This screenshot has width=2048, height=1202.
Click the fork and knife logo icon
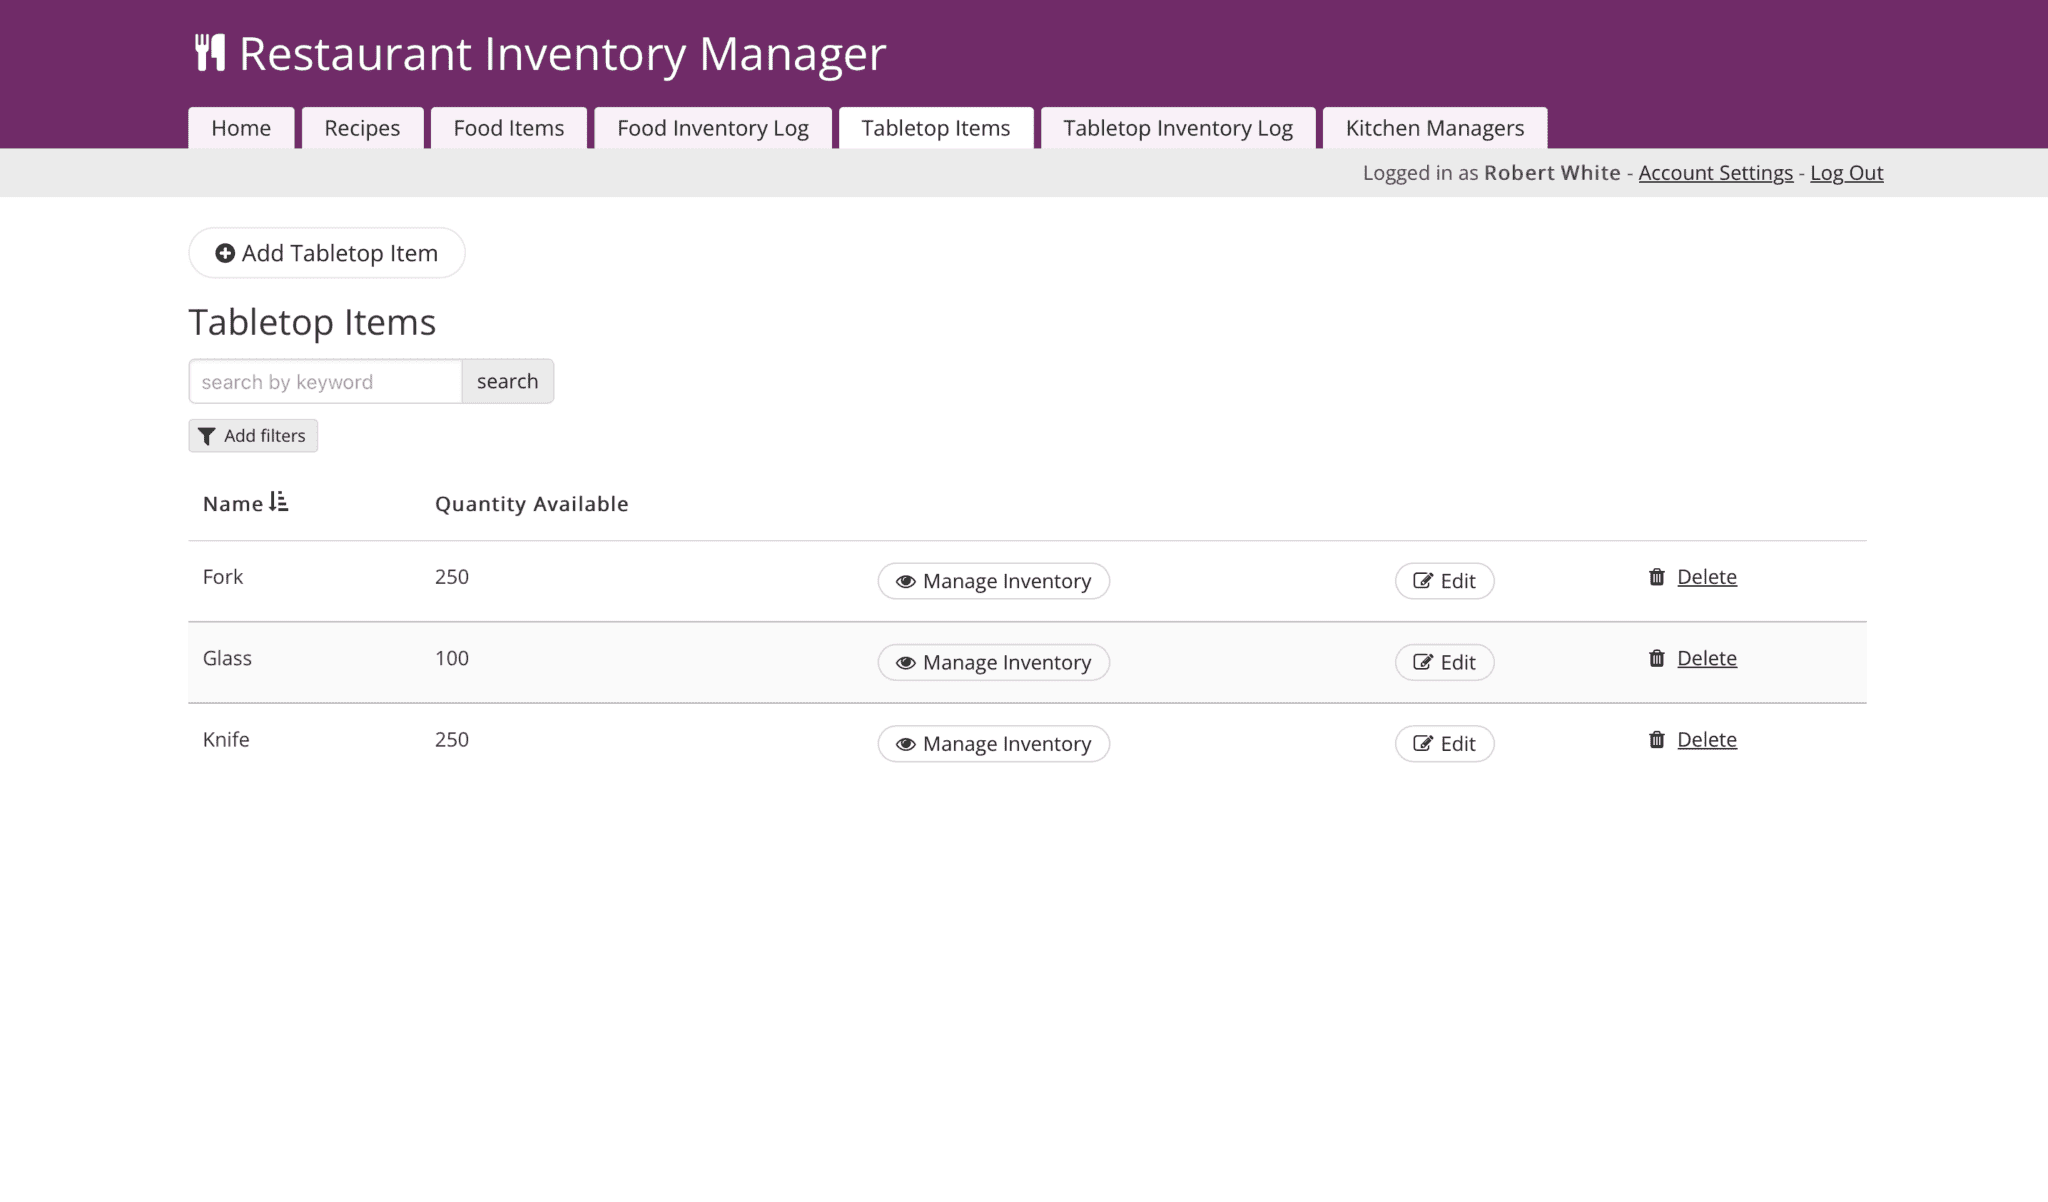point(209,52)
